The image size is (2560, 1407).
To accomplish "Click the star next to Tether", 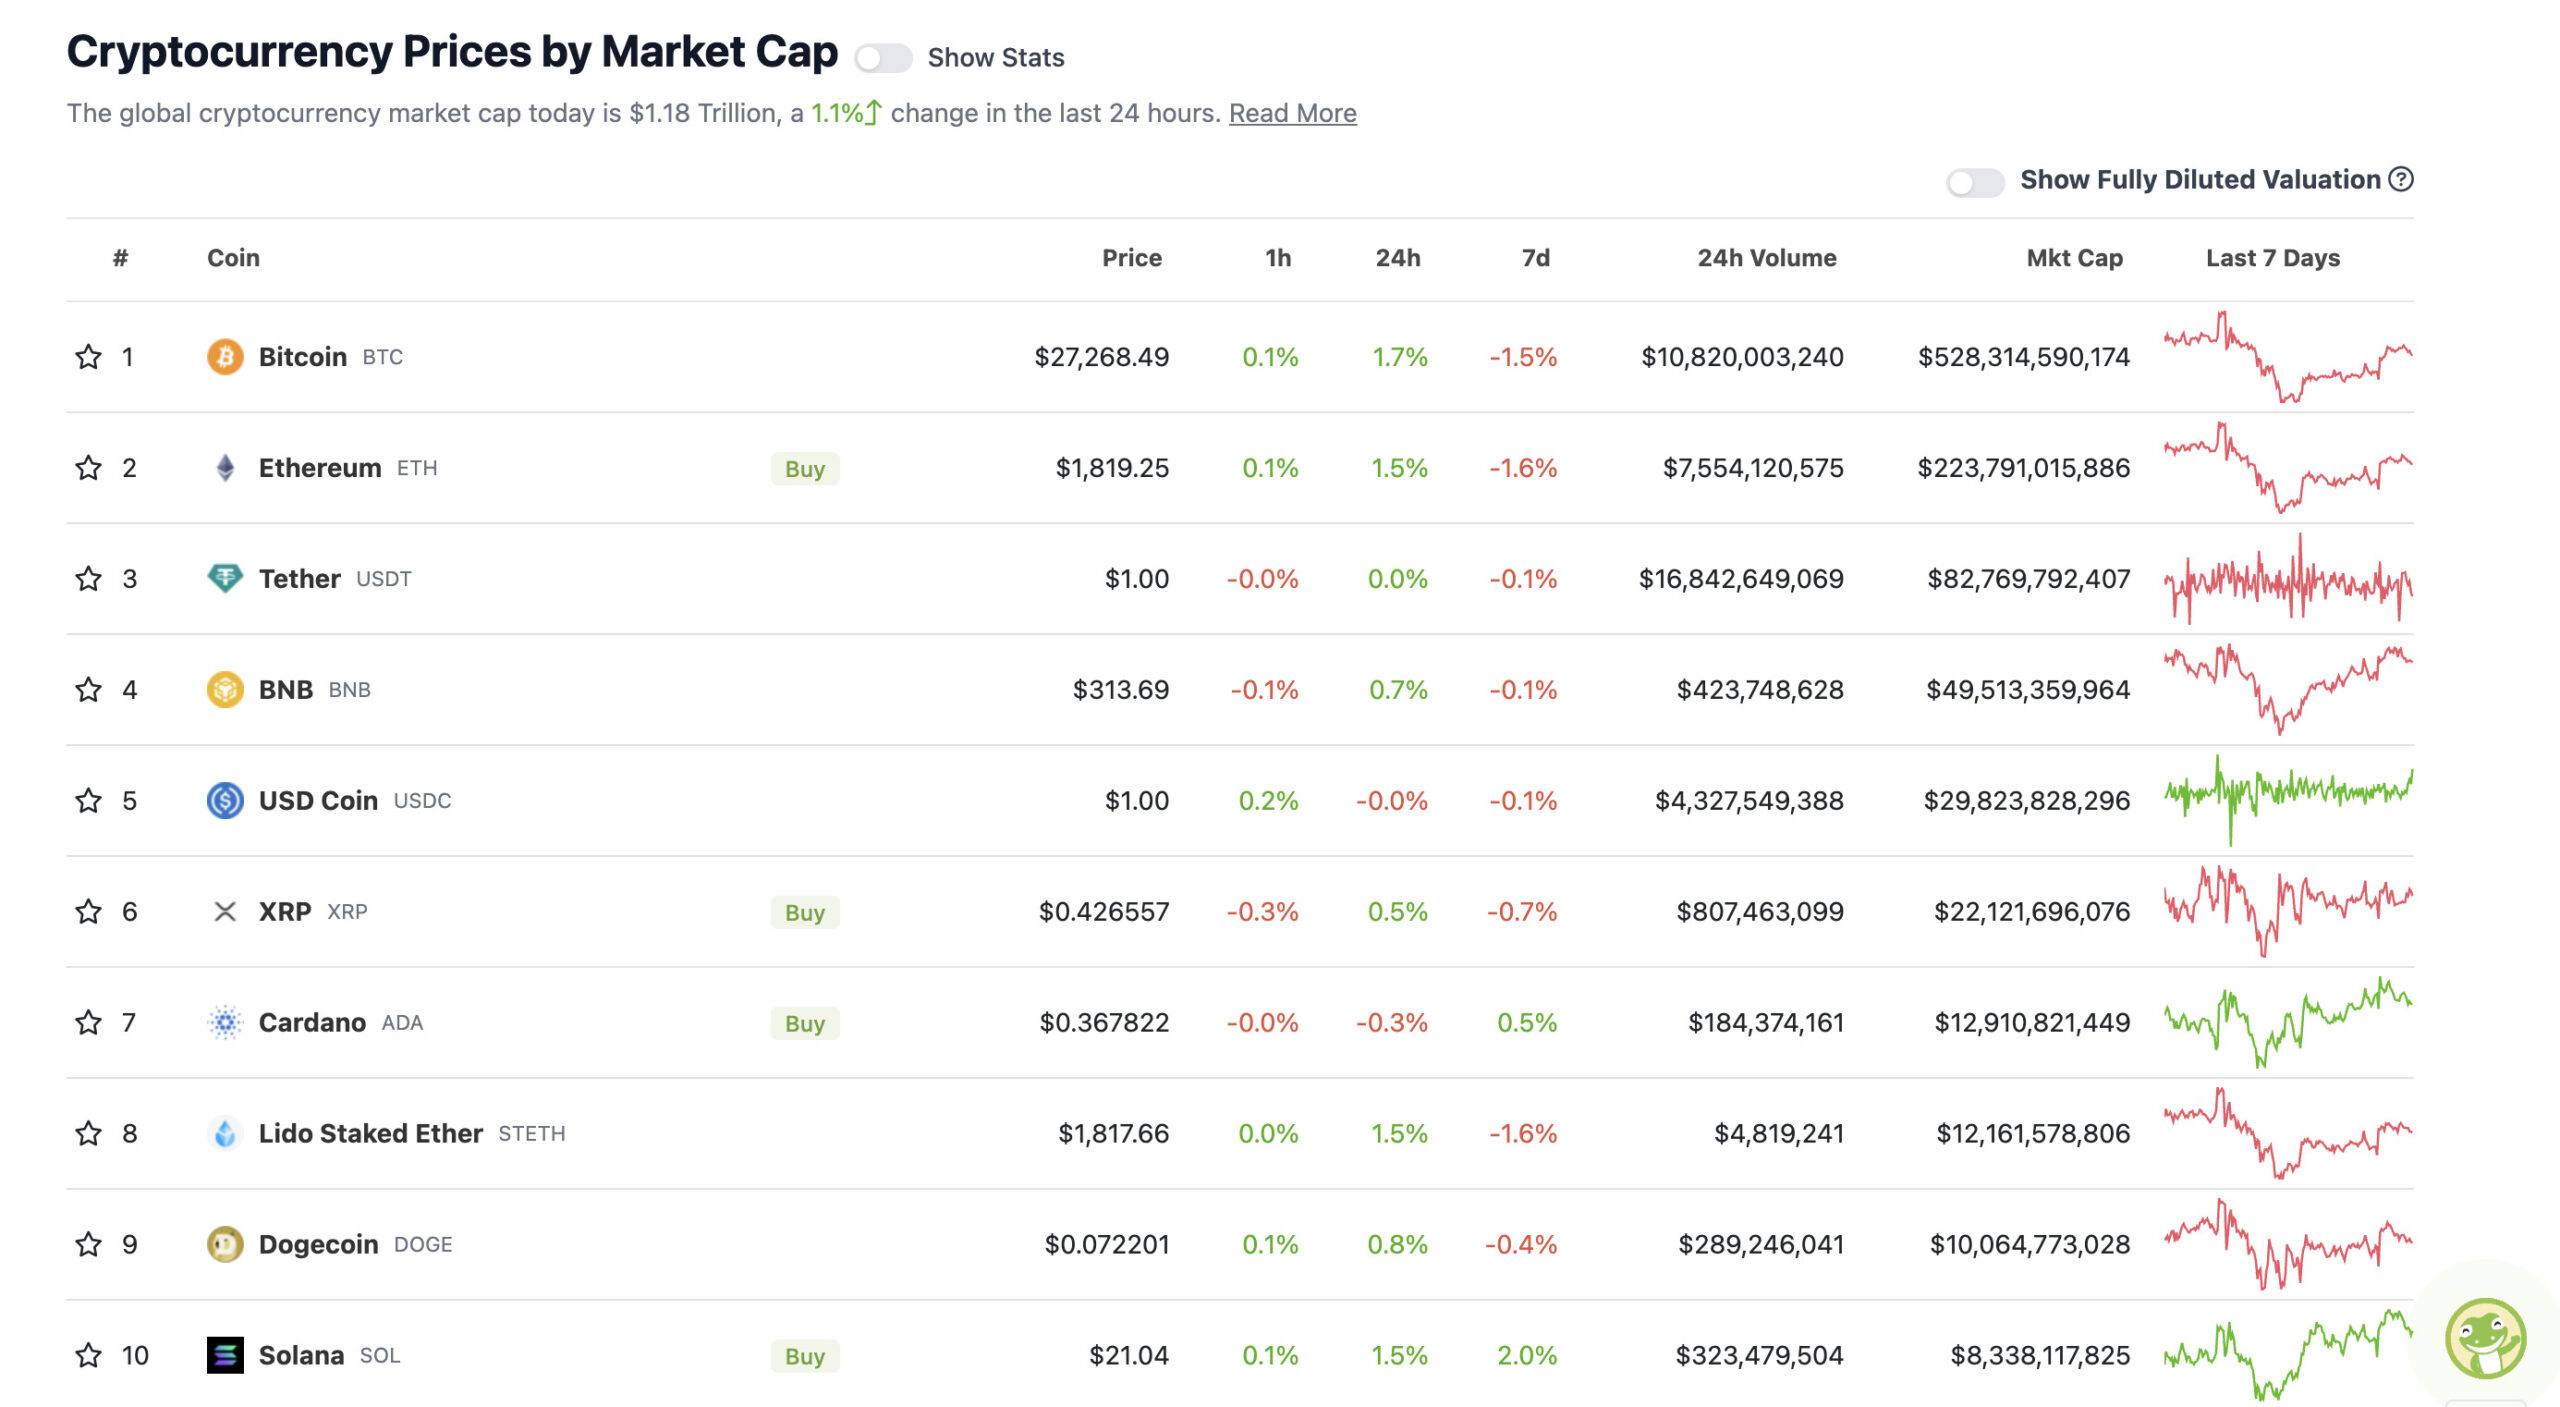I will (88, 579).
